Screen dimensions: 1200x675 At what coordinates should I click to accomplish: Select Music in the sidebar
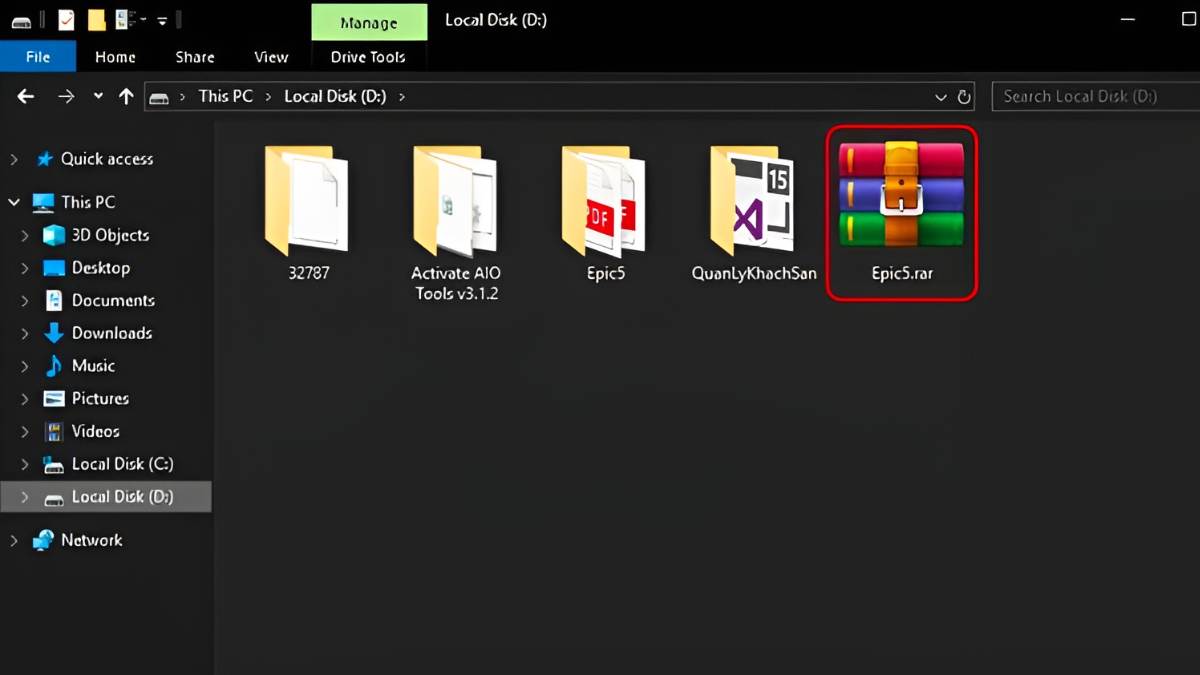point(93,366)
